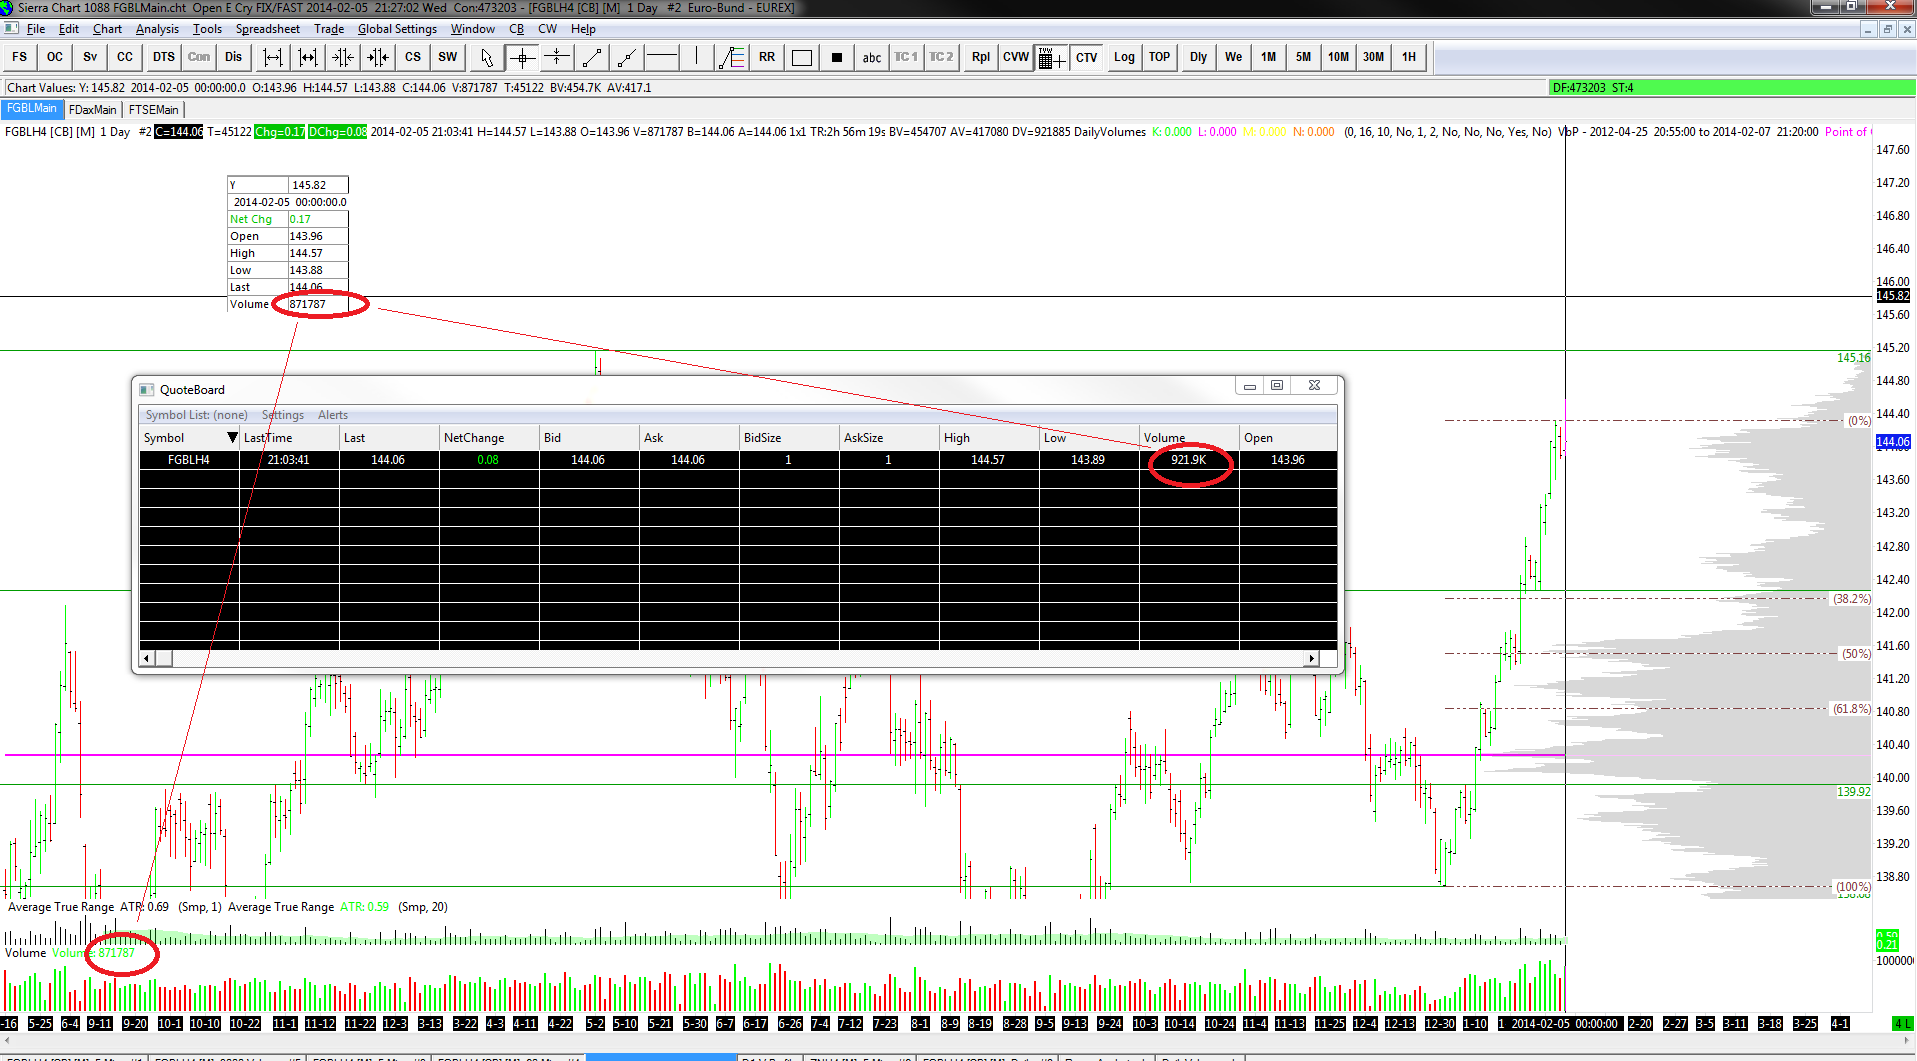Select the extending ray drawing tool

coord(627,57)
